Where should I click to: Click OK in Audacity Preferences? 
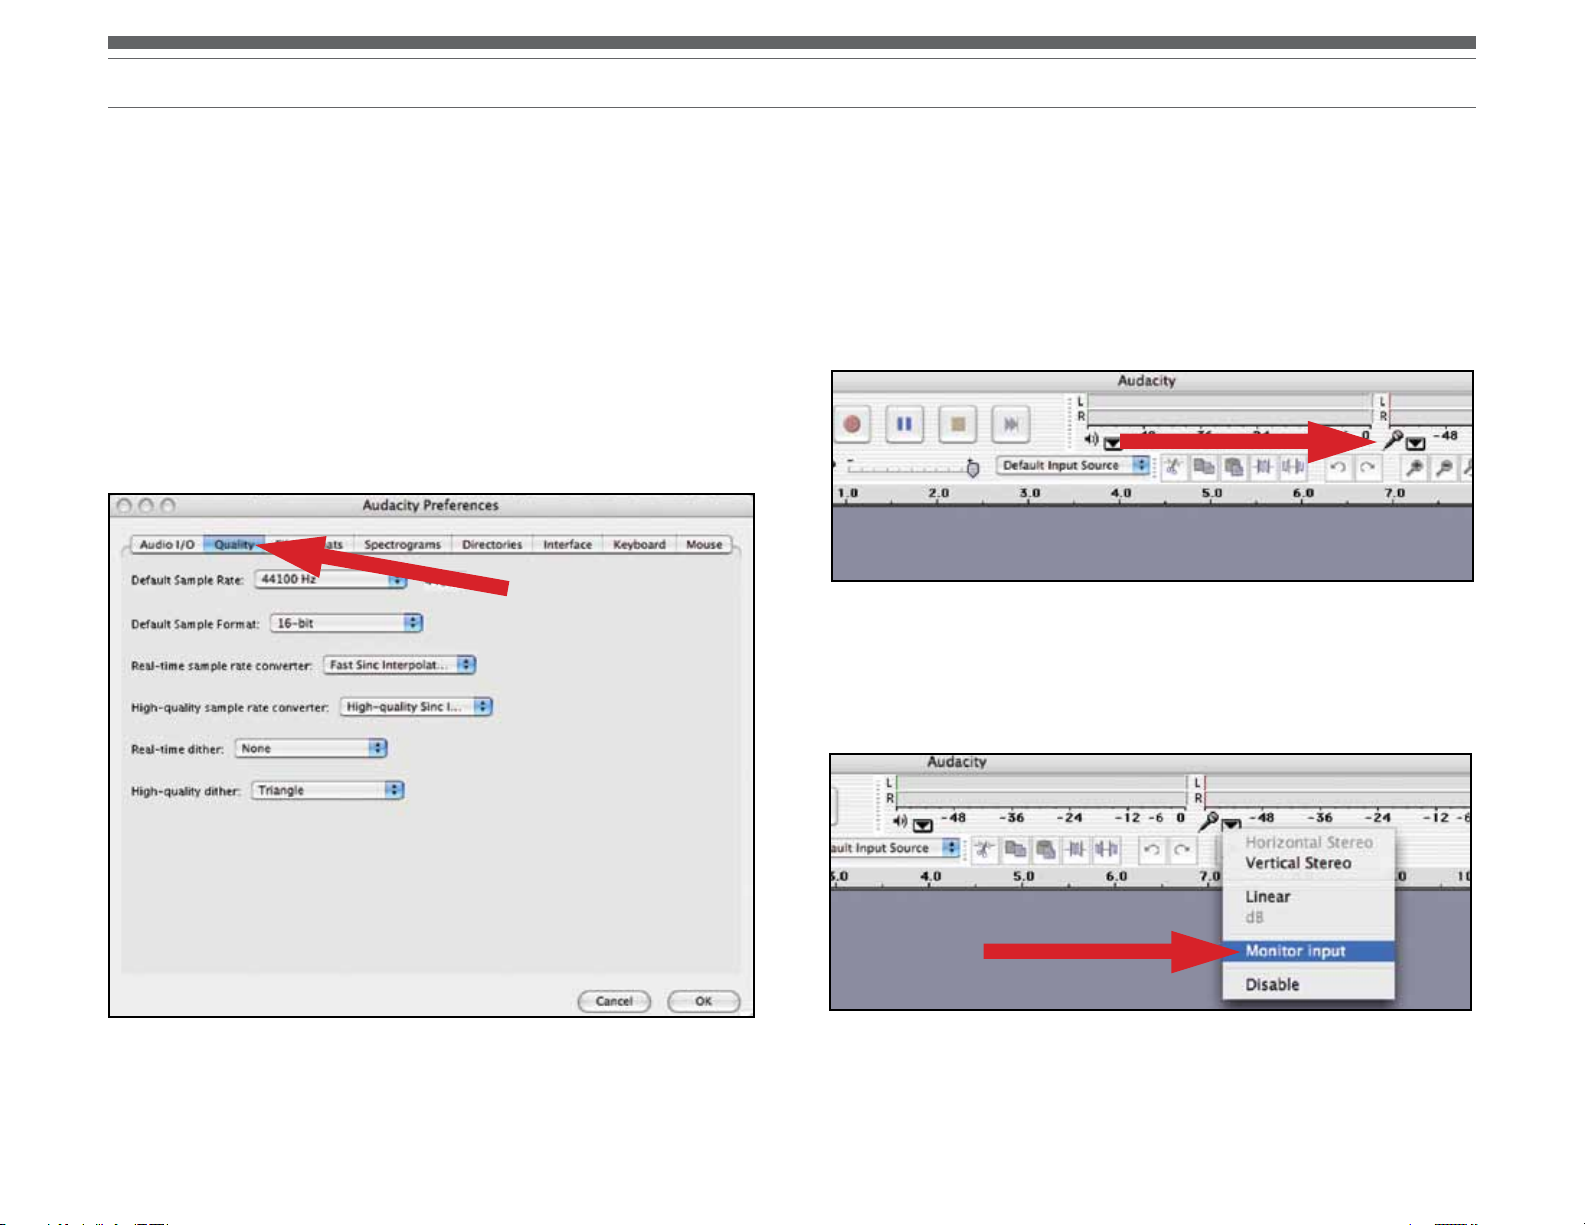pos(704,1001)
